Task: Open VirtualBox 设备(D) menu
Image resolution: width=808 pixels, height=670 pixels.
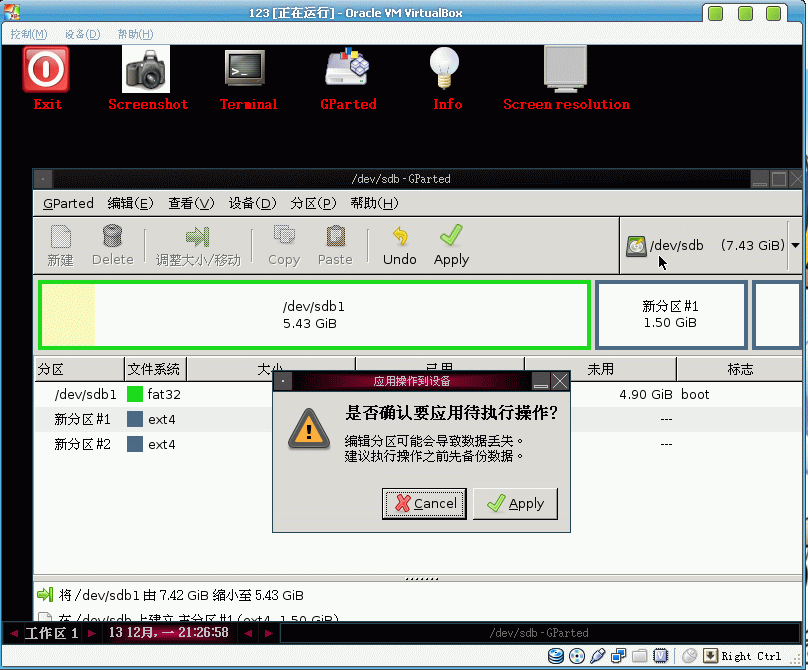Action: coord(82,34)
